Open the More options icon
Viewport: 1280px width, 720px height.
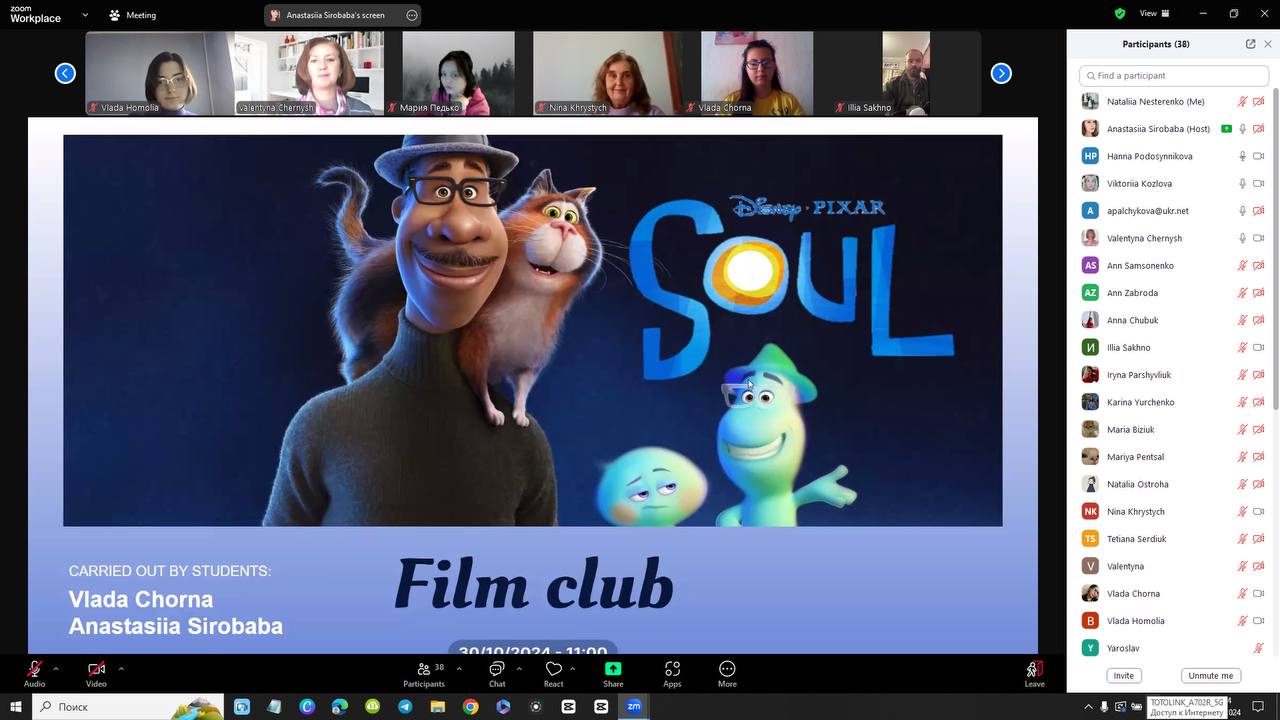point(727,670)
